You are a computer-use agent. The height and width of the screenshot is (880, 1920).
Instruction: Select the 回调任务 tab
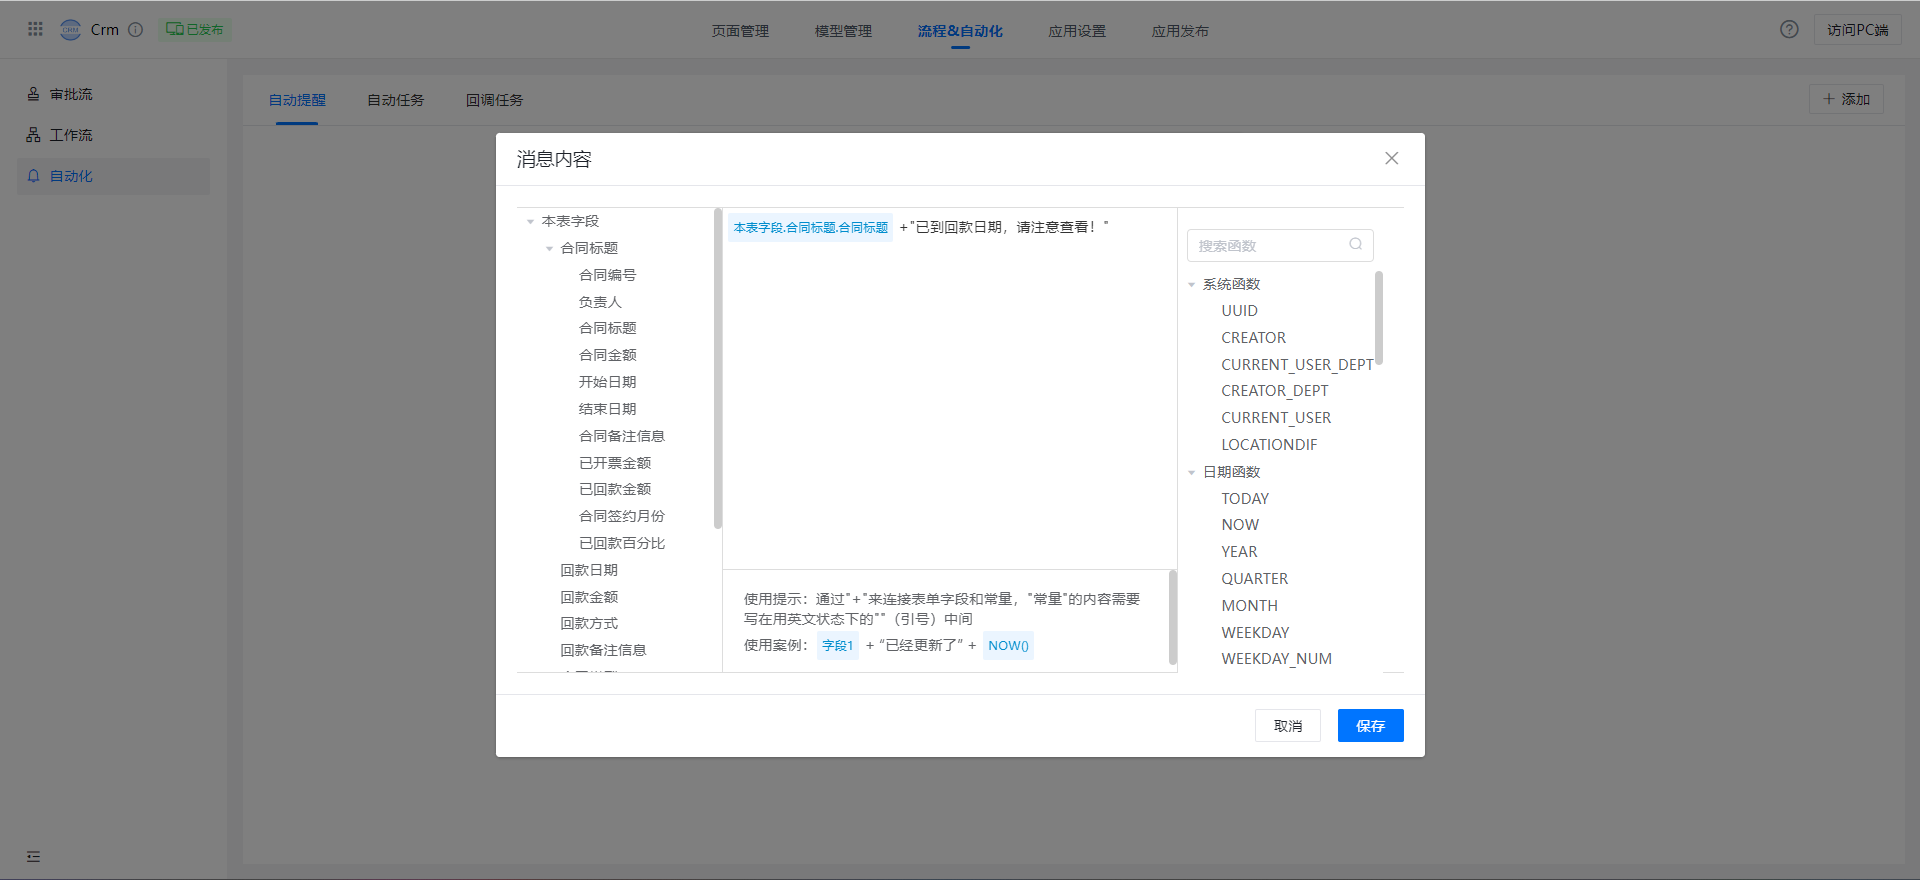494,100
